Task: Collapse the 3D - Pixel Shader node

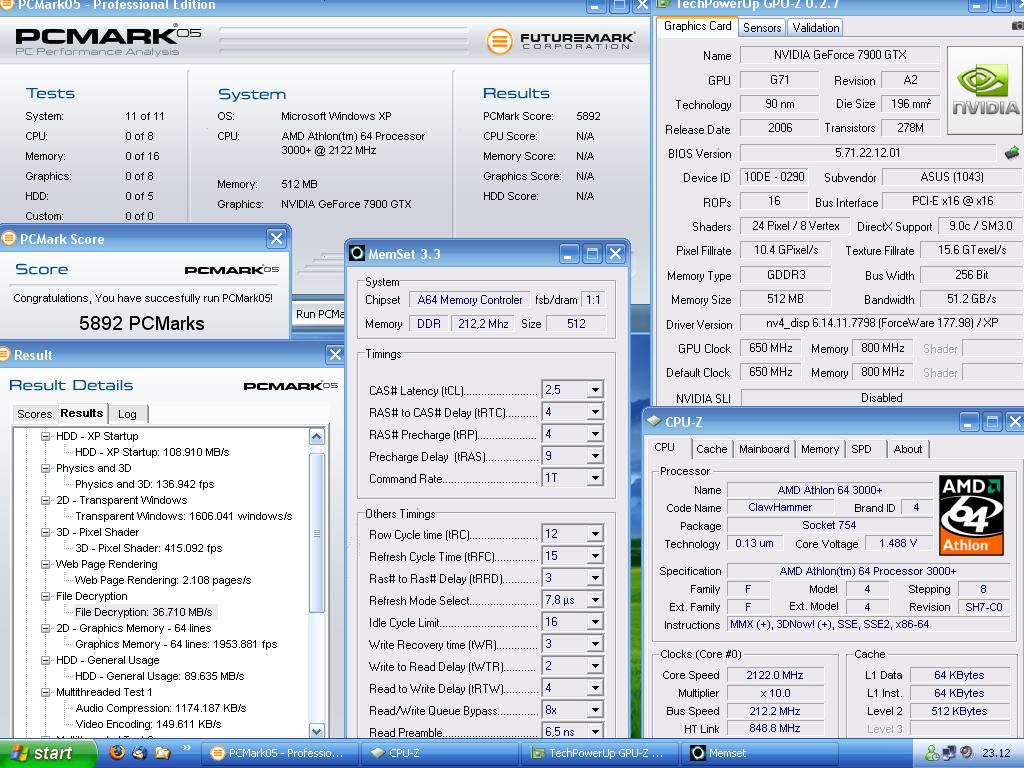Action: tap(45, 532)
